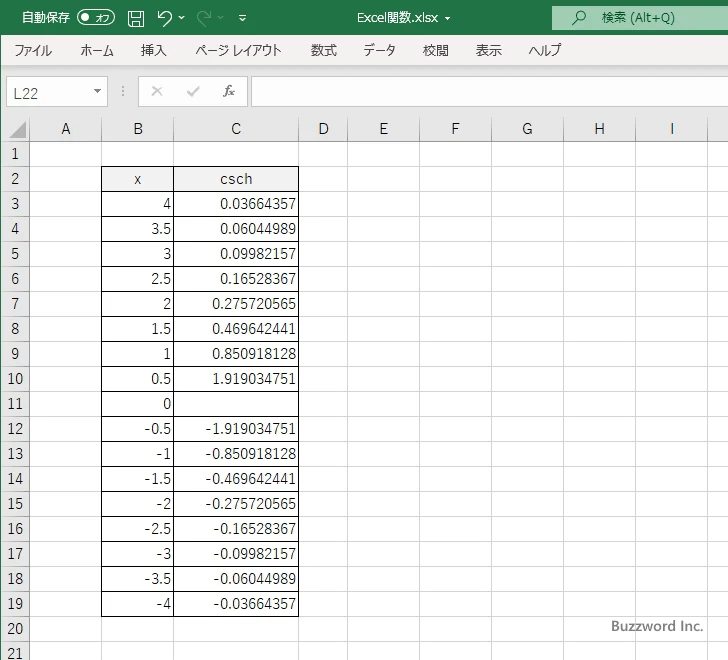Select the cell containing -0.06044989
The width and height of the screenshot is (728, 660).
236,579
